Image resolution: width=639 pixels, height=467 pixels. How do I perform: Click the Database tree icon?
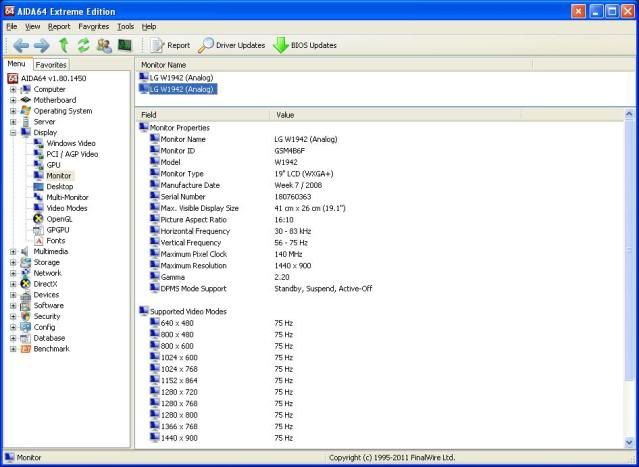[26, 338]
